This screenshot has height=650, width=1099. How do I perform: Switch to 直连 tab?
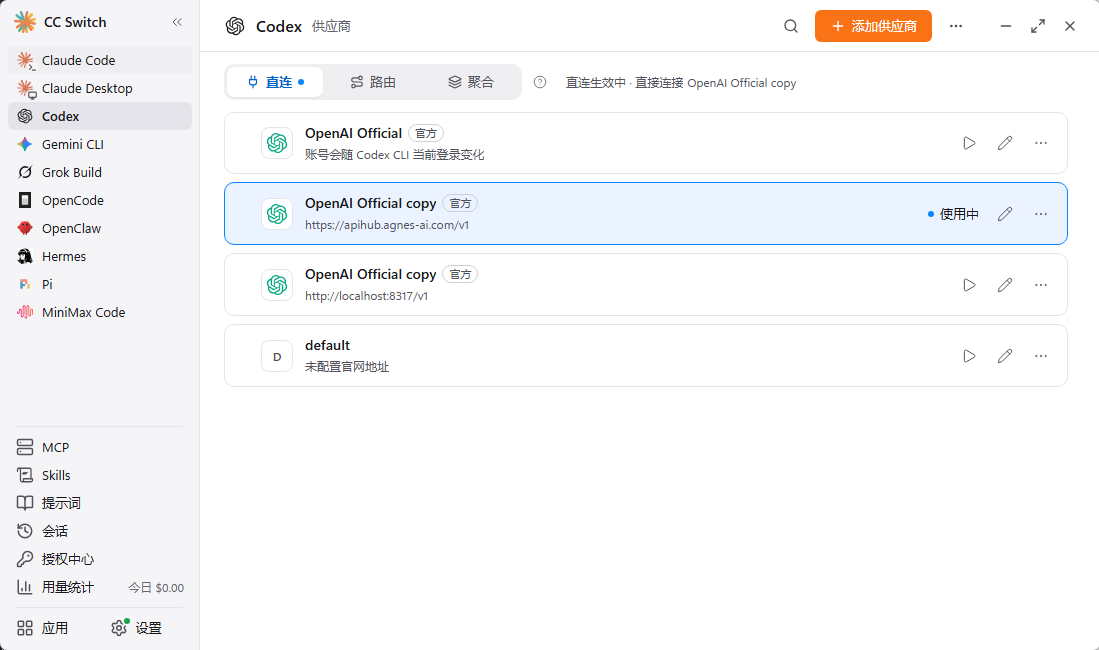click(x=275, y=82)
